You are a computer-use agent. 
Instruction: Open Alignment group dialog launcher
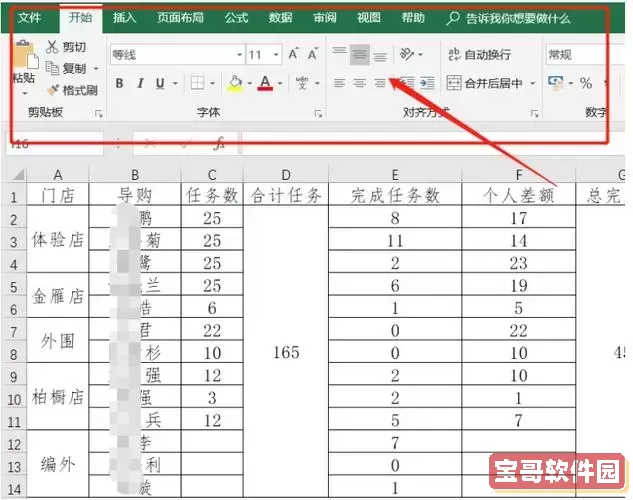click(535, 114)
